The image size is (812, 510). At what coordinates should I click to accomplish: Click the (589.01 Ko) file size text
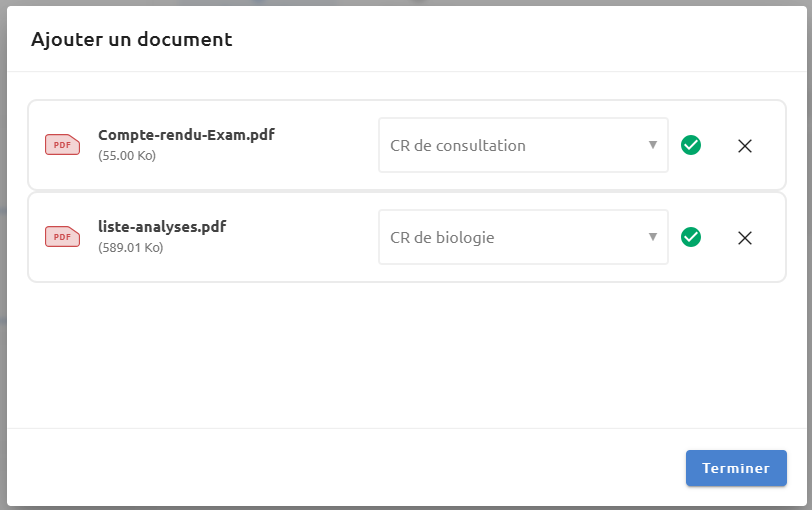pos(130,247)
